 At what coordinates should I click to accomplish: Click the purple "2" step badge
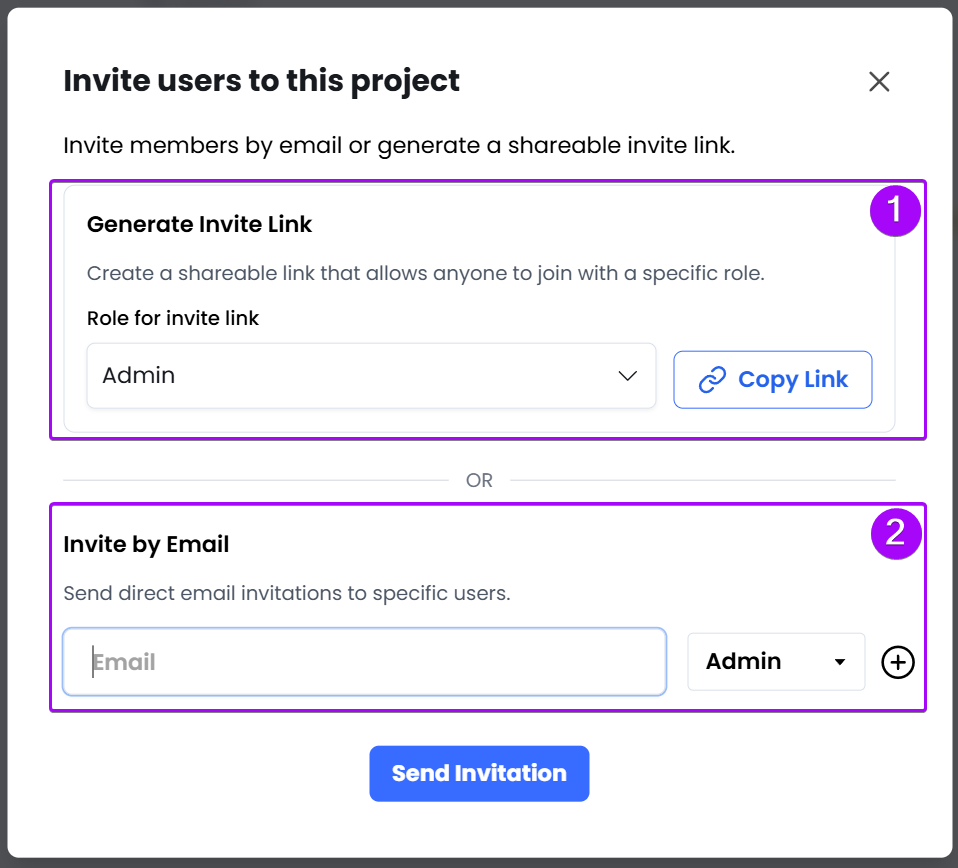click(x=896, y=535)
